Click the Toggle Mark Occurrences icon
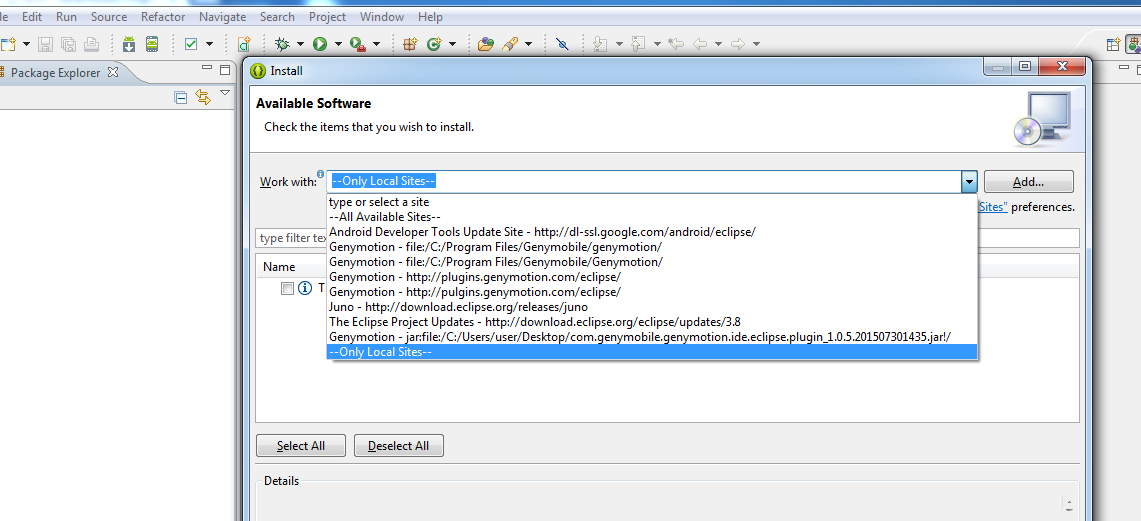This screenshot has width=1141, height=521. 562,44
